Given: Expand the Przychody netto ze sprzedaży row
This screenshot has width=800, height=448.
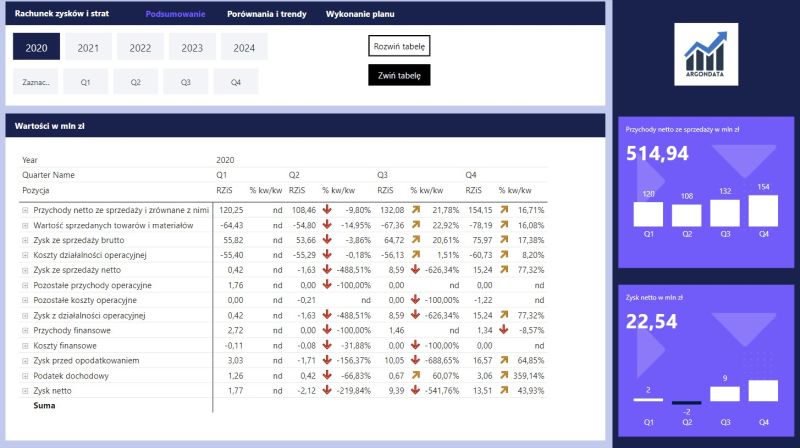Looking at the screenshot, I should (25, 211).
